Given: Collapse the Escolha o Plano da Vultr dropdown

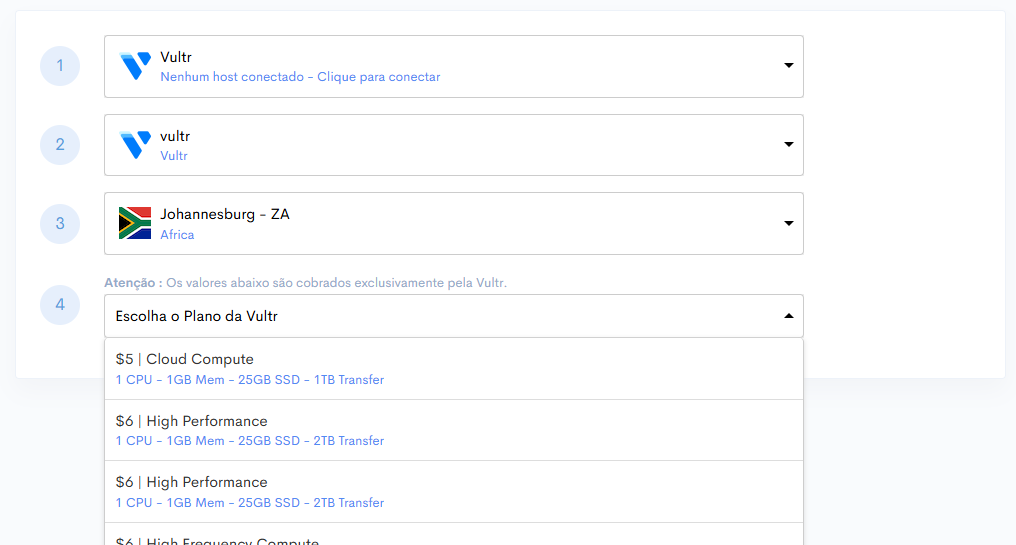Looking at the screenshot, I should (789, 316).
